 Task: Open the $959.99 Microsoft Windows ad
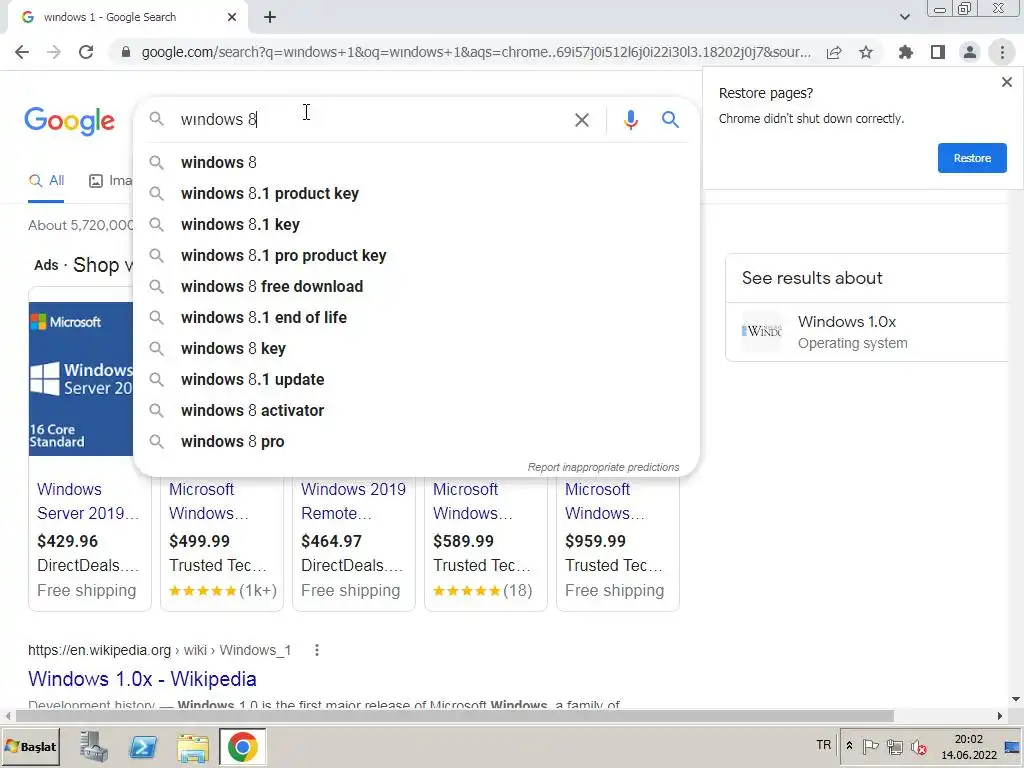pyautogui.click(x=605, y=501)
